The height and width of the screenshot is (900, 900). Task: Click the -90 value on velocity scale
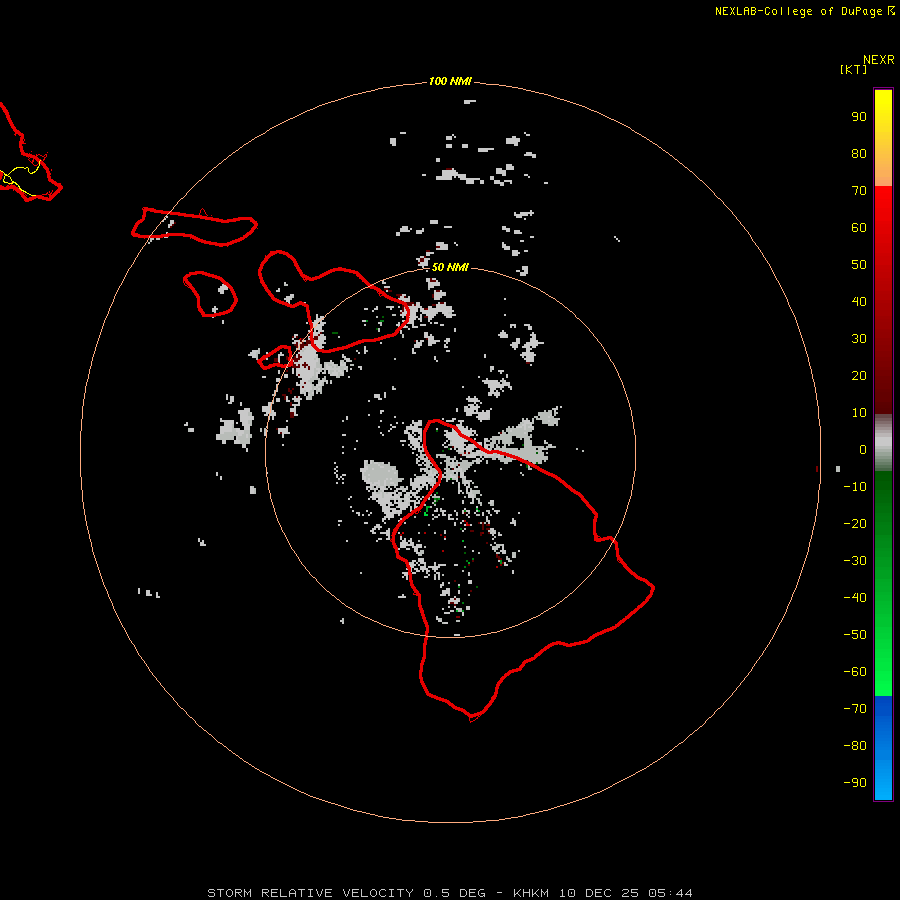pyautogui.click(x=855, y=783)
